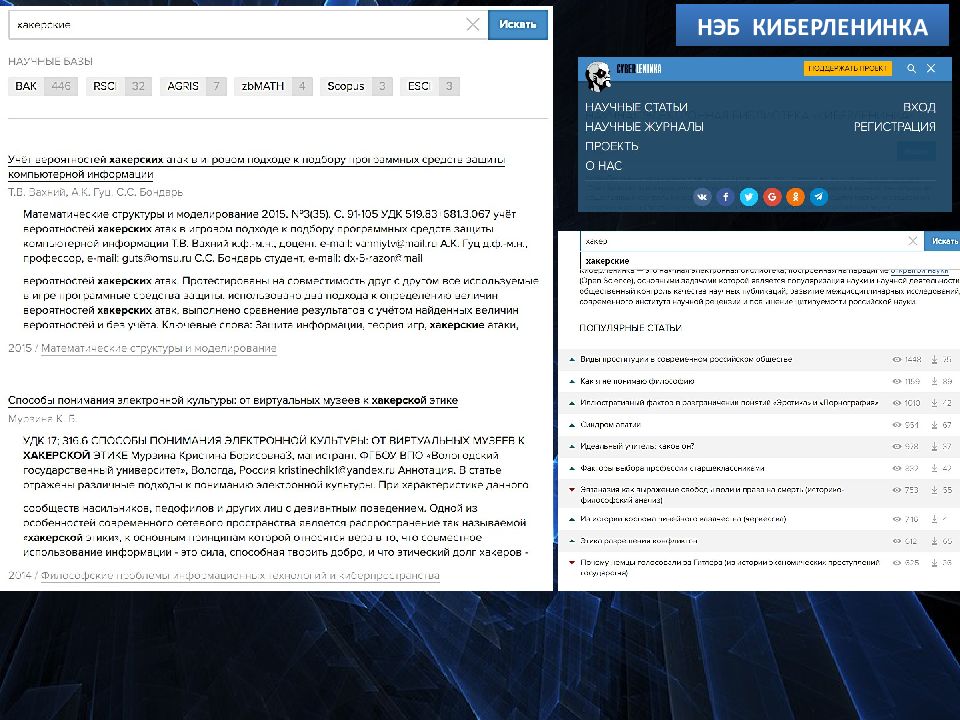Click views eye icon beside 1448
The width and height of the screenshot is (960, 720).
tap(897, 359)
